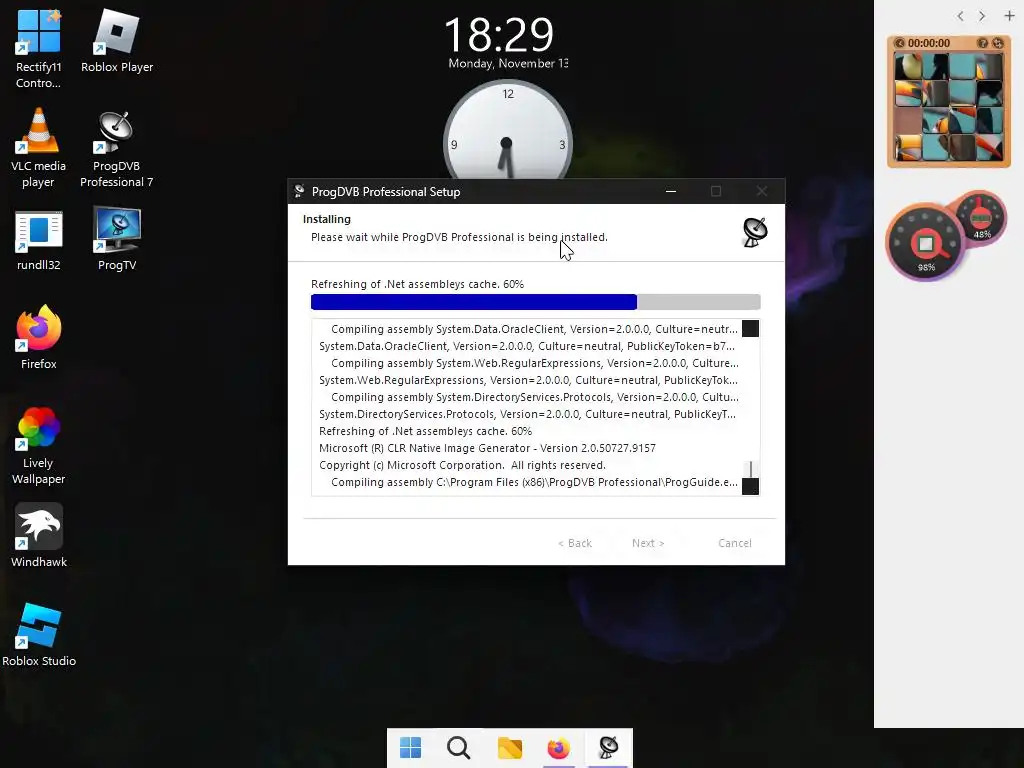Select log line compiling ProgGuide assembly

pos(534,482)
